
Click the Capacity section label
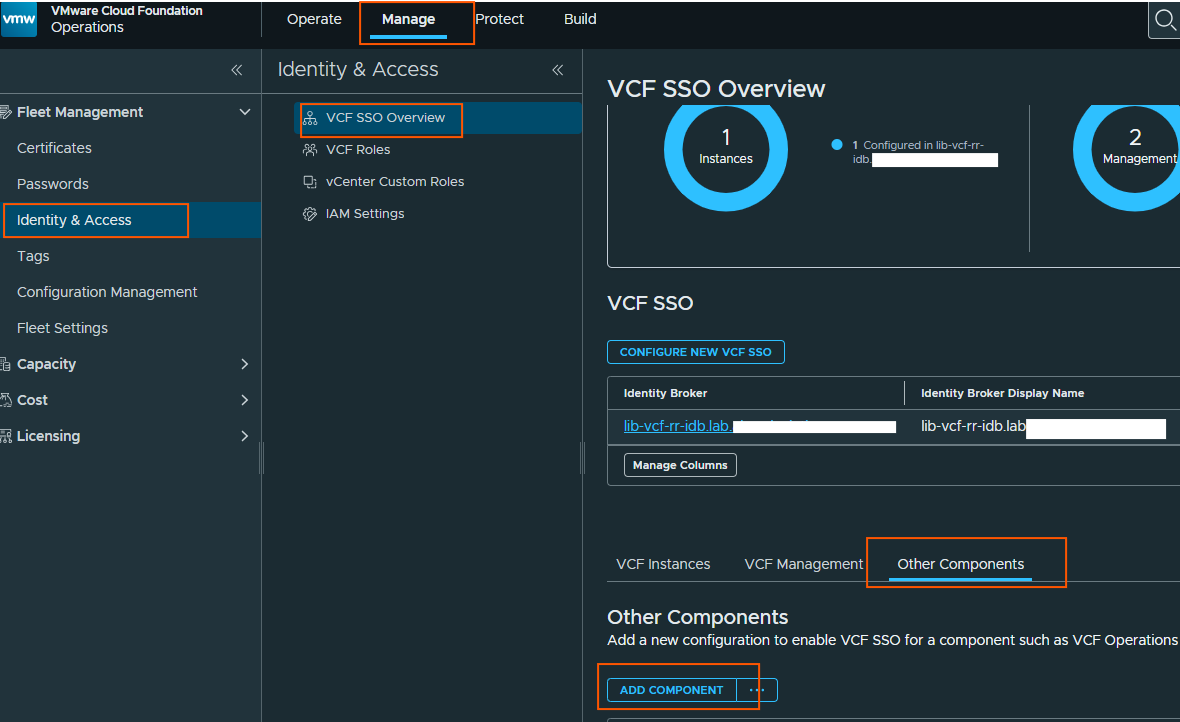[x=47, y=364]
